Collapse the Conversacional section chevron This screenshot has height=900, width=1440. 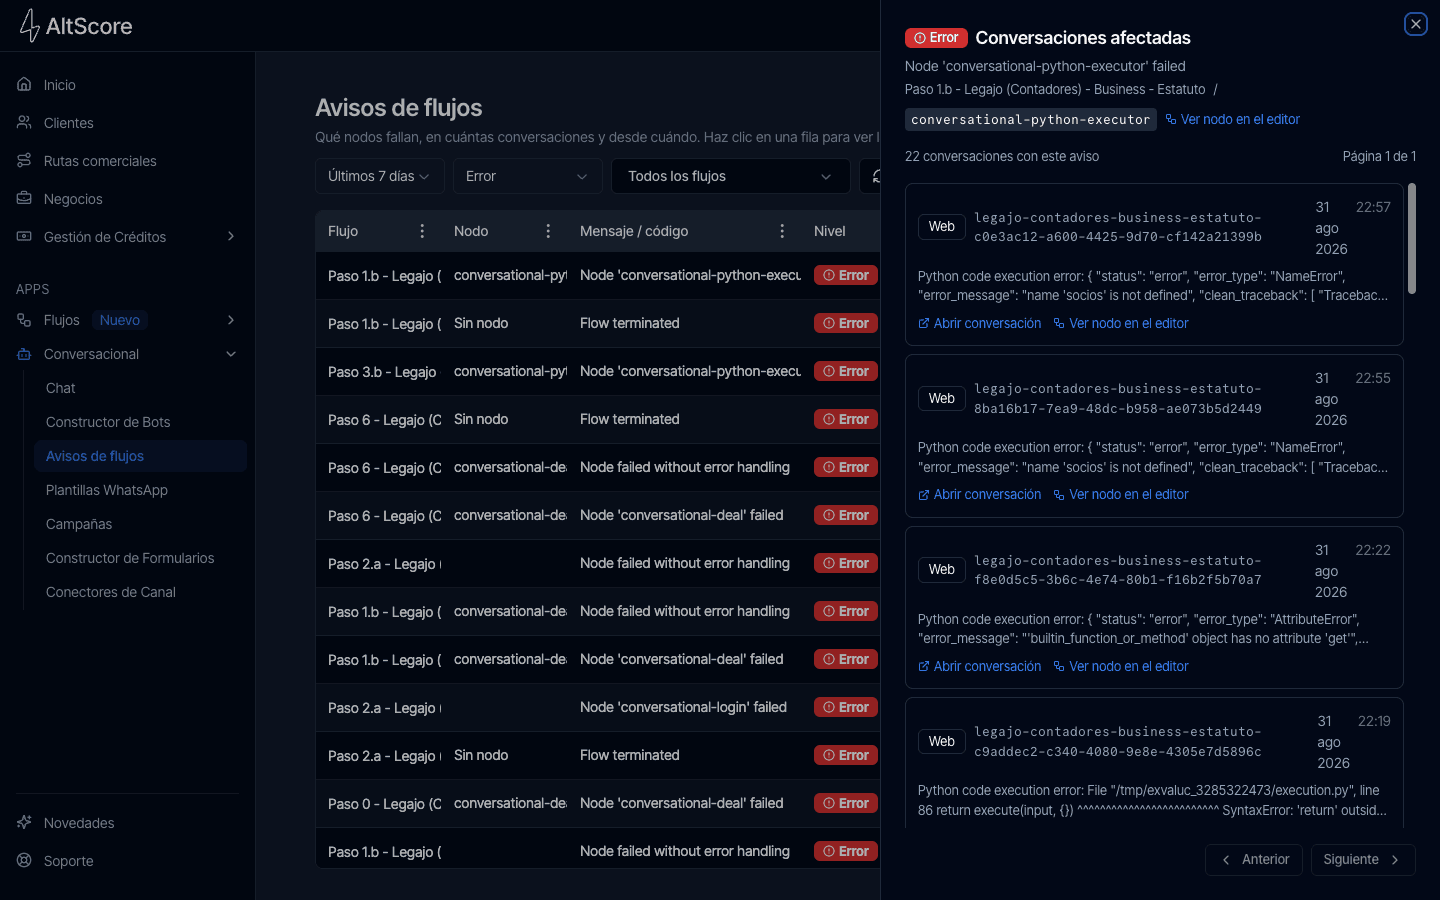231,354
